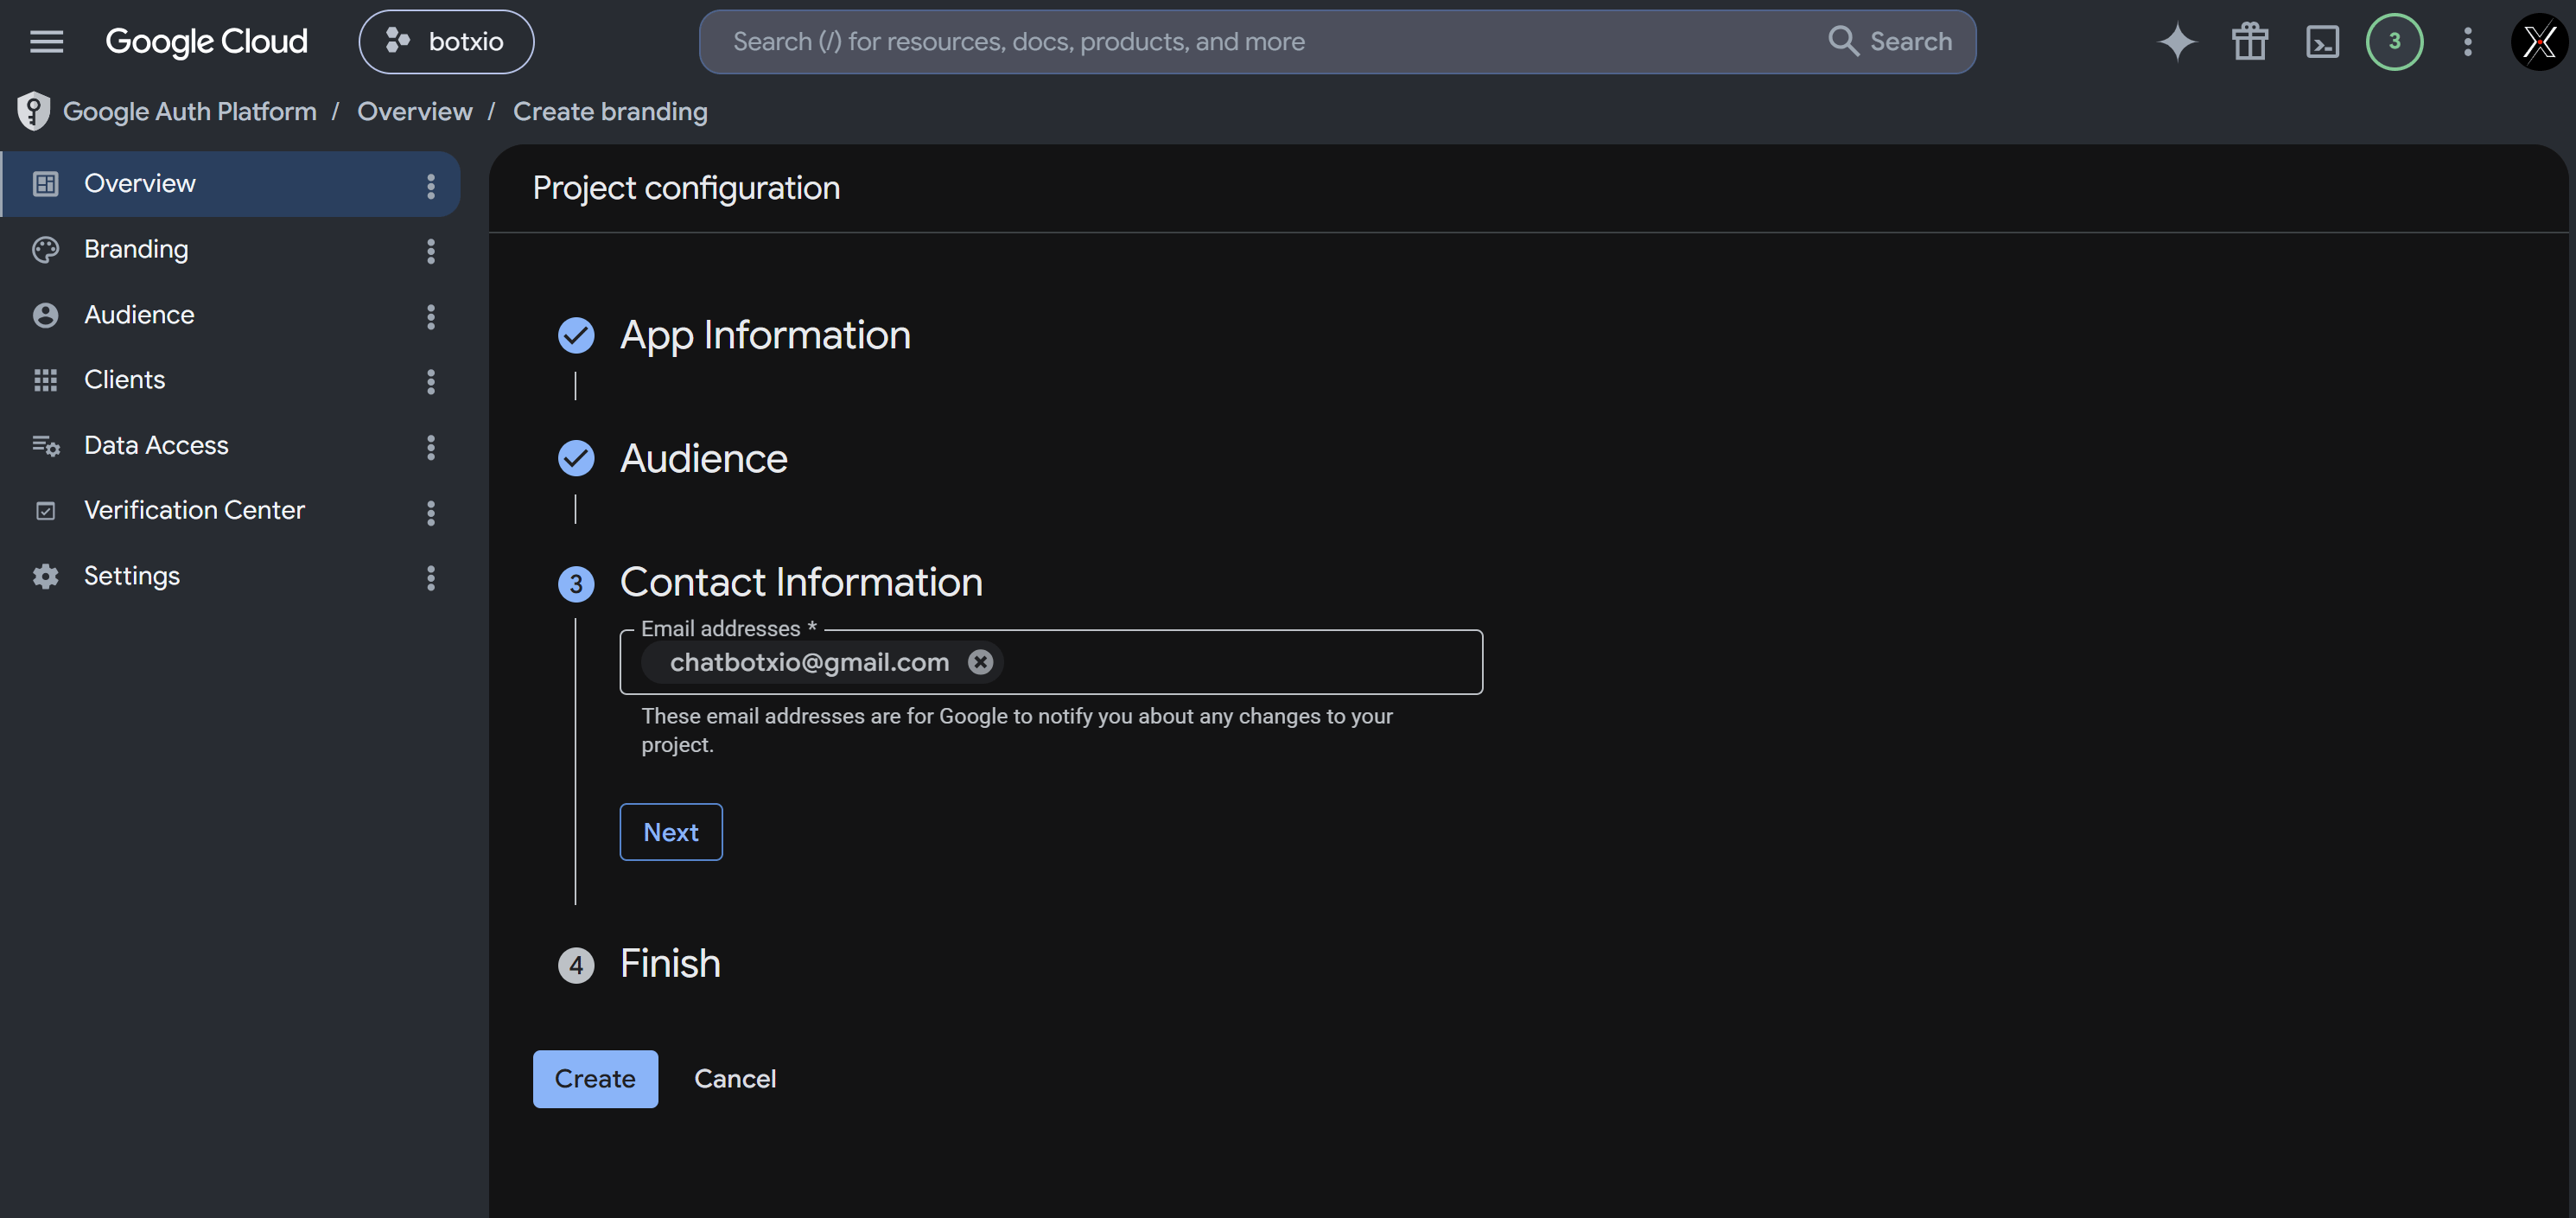Open Settings in the sidebar
The width and height of the screenshot is (2576, 1218).
tap(230, 576)
